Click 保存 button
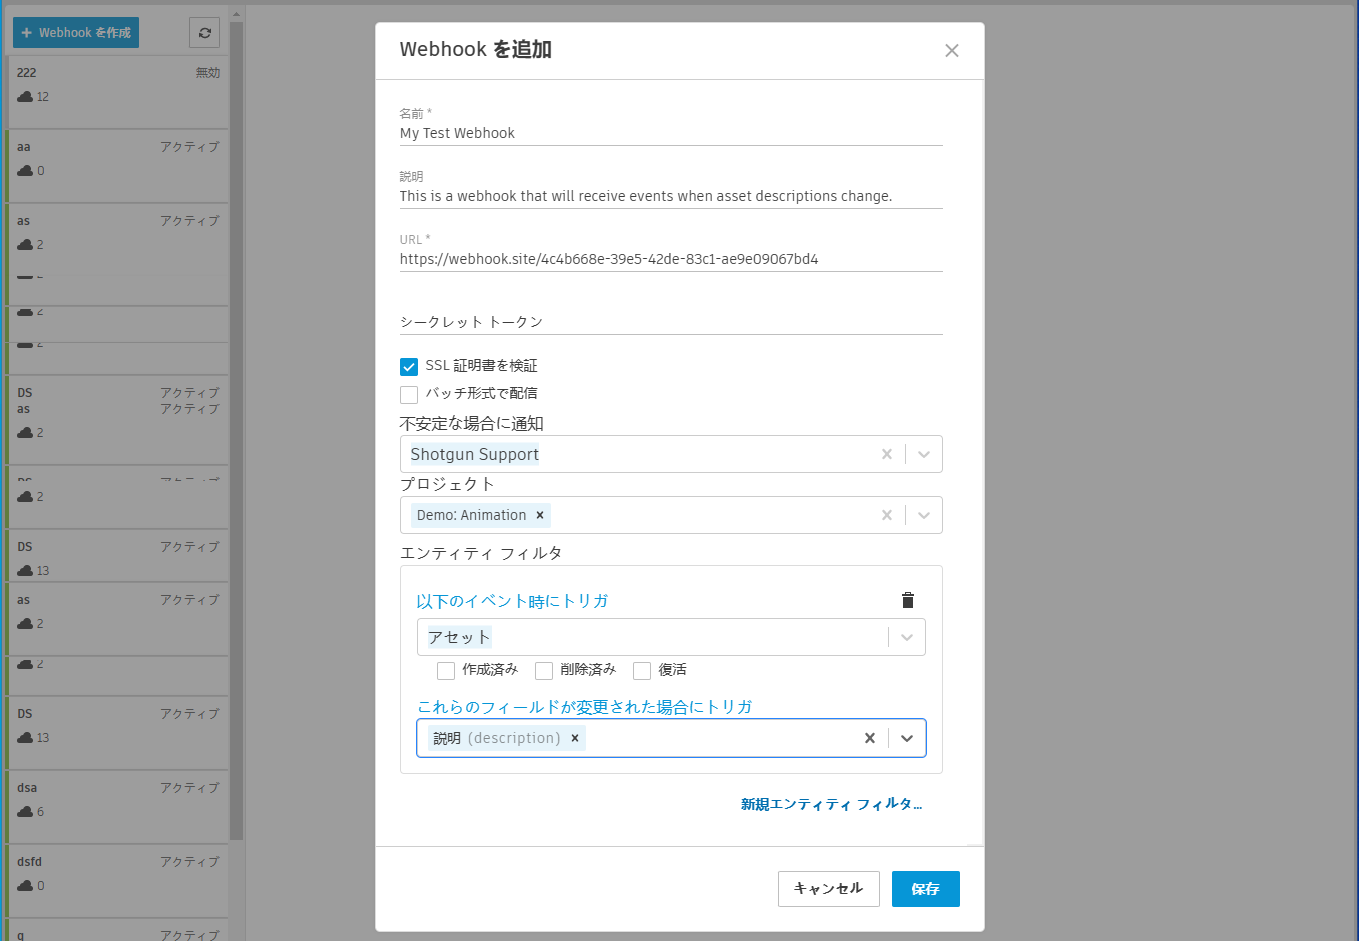 pos(926,889)
